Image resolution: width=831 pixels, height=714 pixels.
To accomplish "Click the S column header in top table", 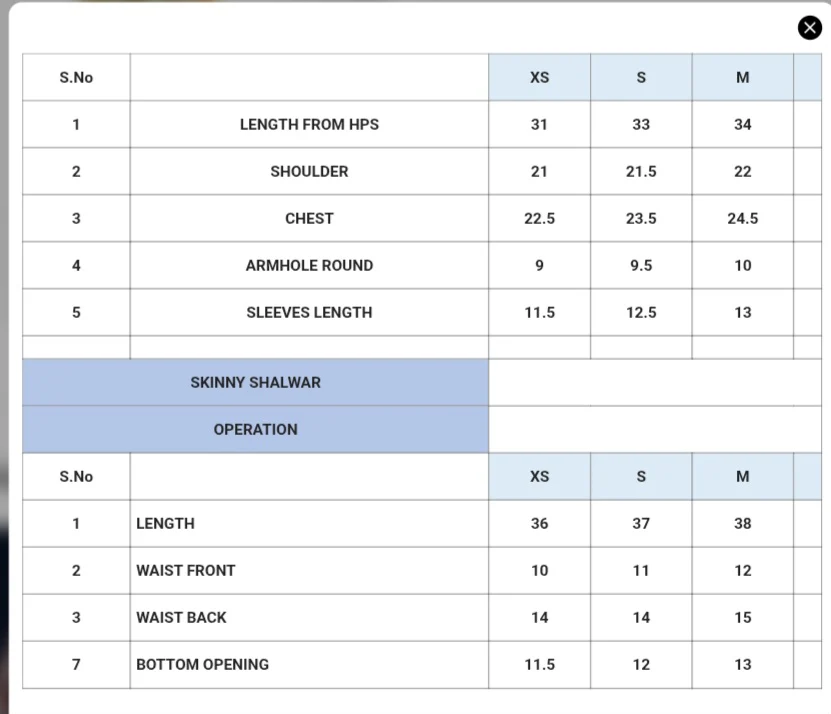I will [641, 77].
